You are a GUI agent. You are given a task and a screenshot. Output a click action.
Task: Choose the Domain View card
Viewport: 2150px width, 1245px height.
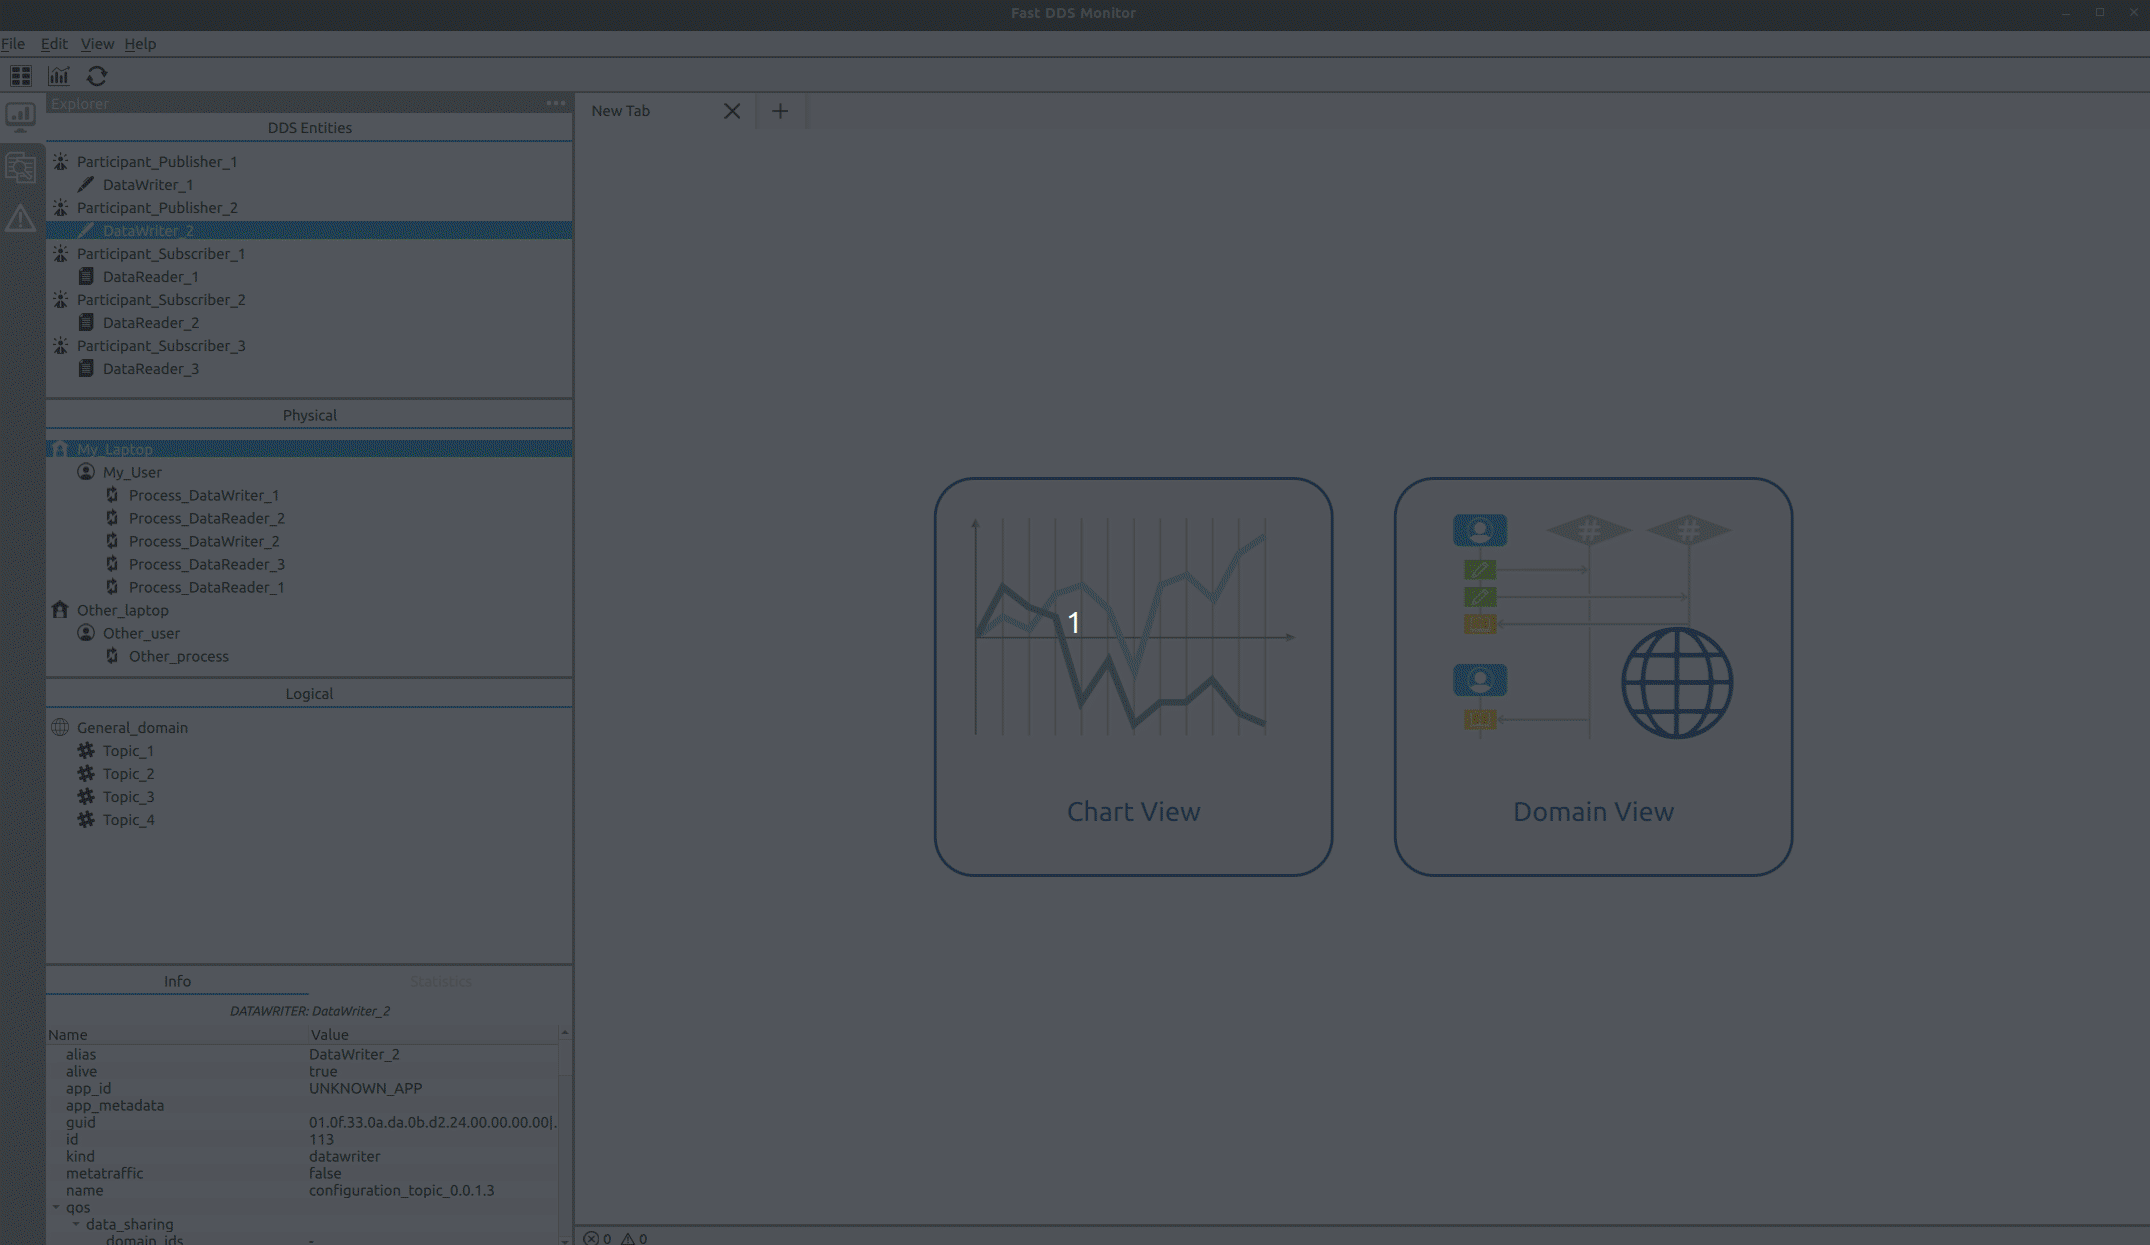pos(1593,677)
